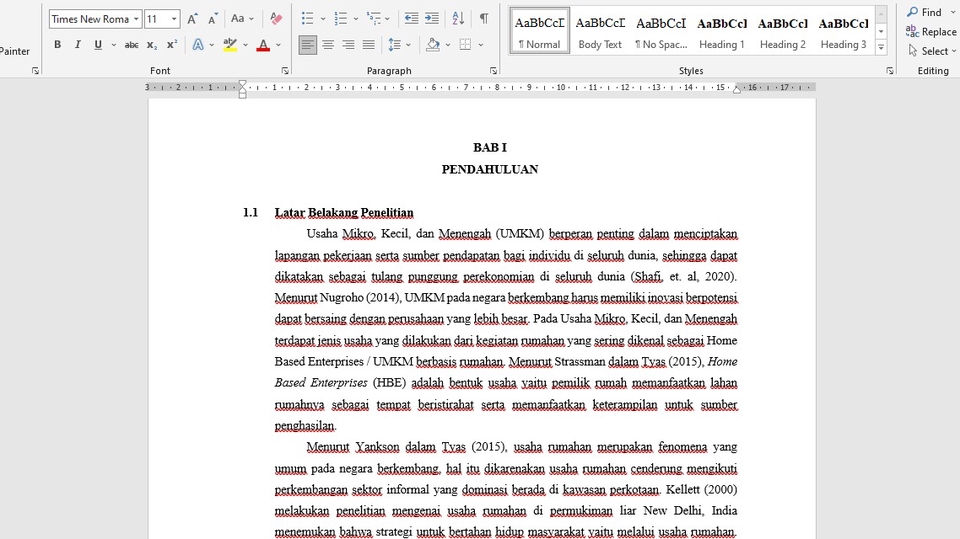The image size is (960, 539).
Task: Apply Heading 2 style
Action: point(782,31)
